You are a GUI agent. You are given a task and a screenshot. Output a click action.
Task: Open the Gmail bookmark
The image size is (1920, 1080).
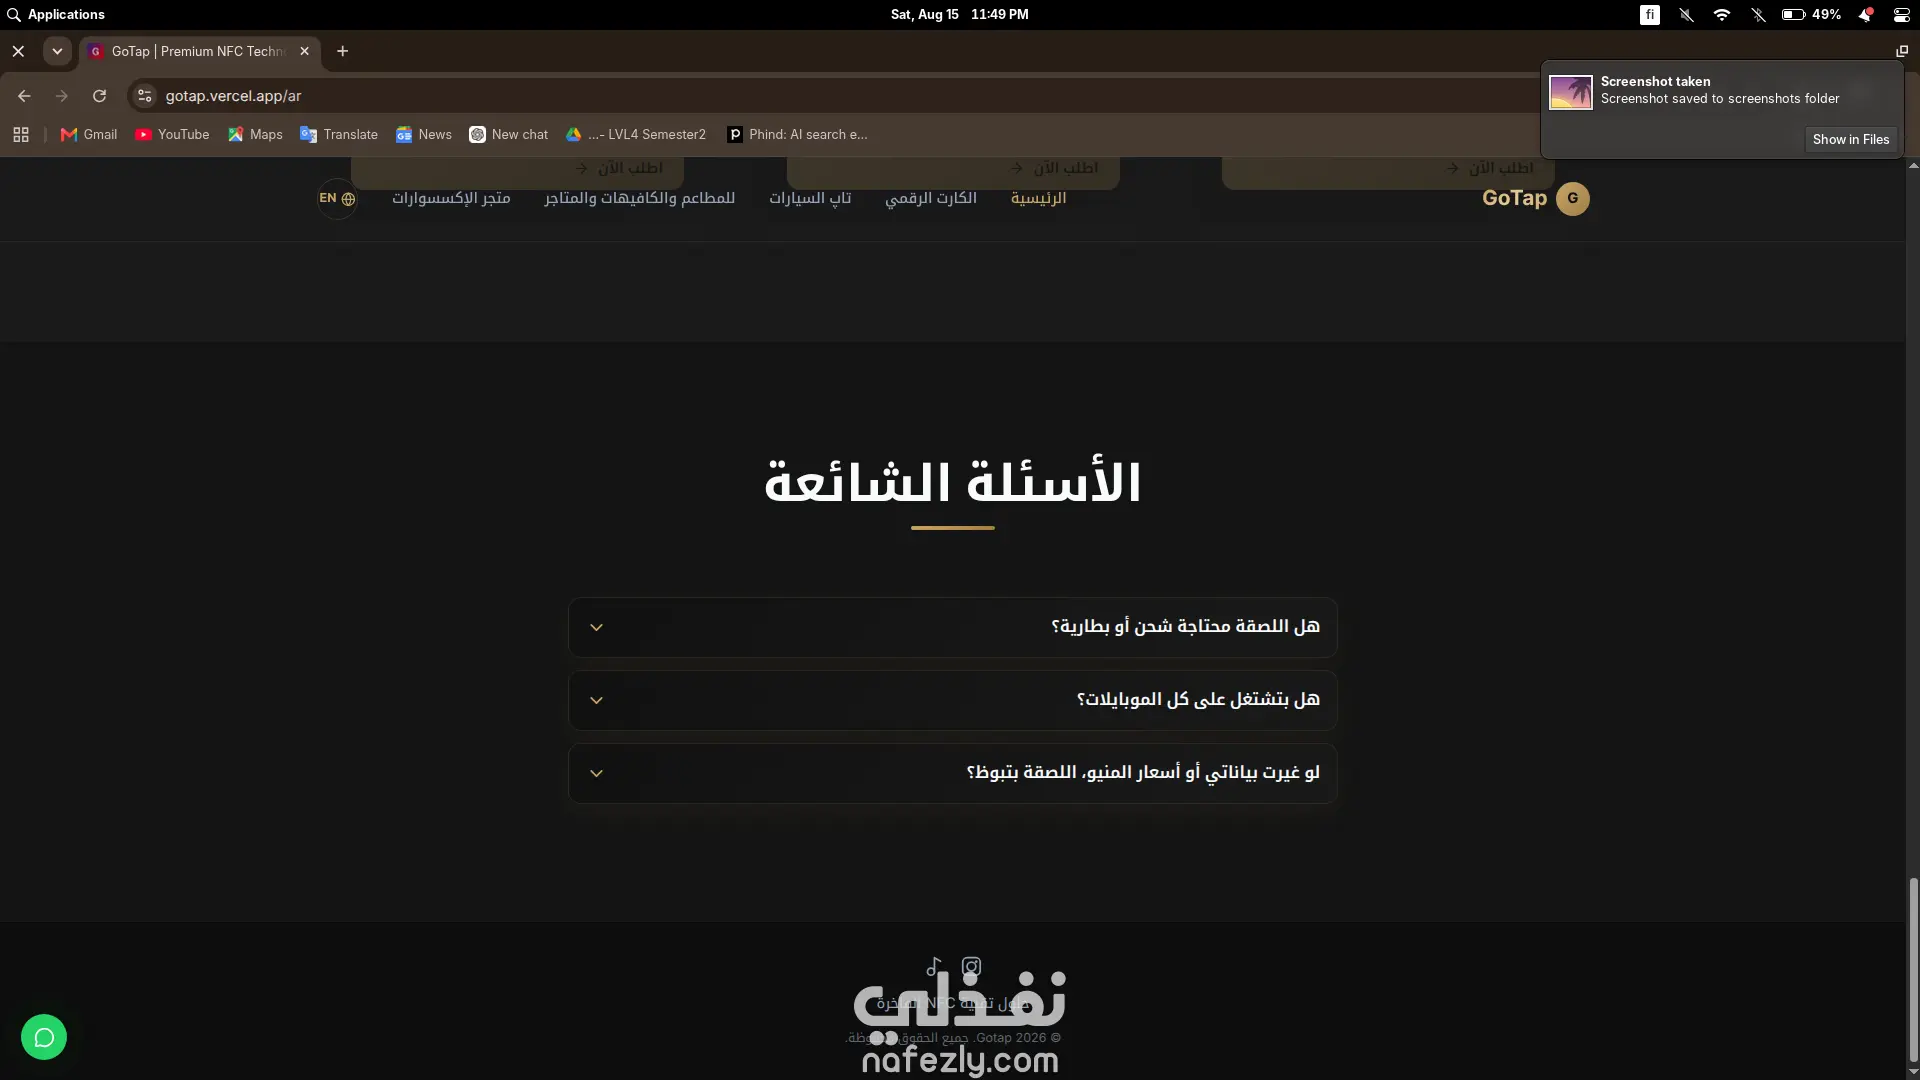pyautogui.click(x=89, y=134)
